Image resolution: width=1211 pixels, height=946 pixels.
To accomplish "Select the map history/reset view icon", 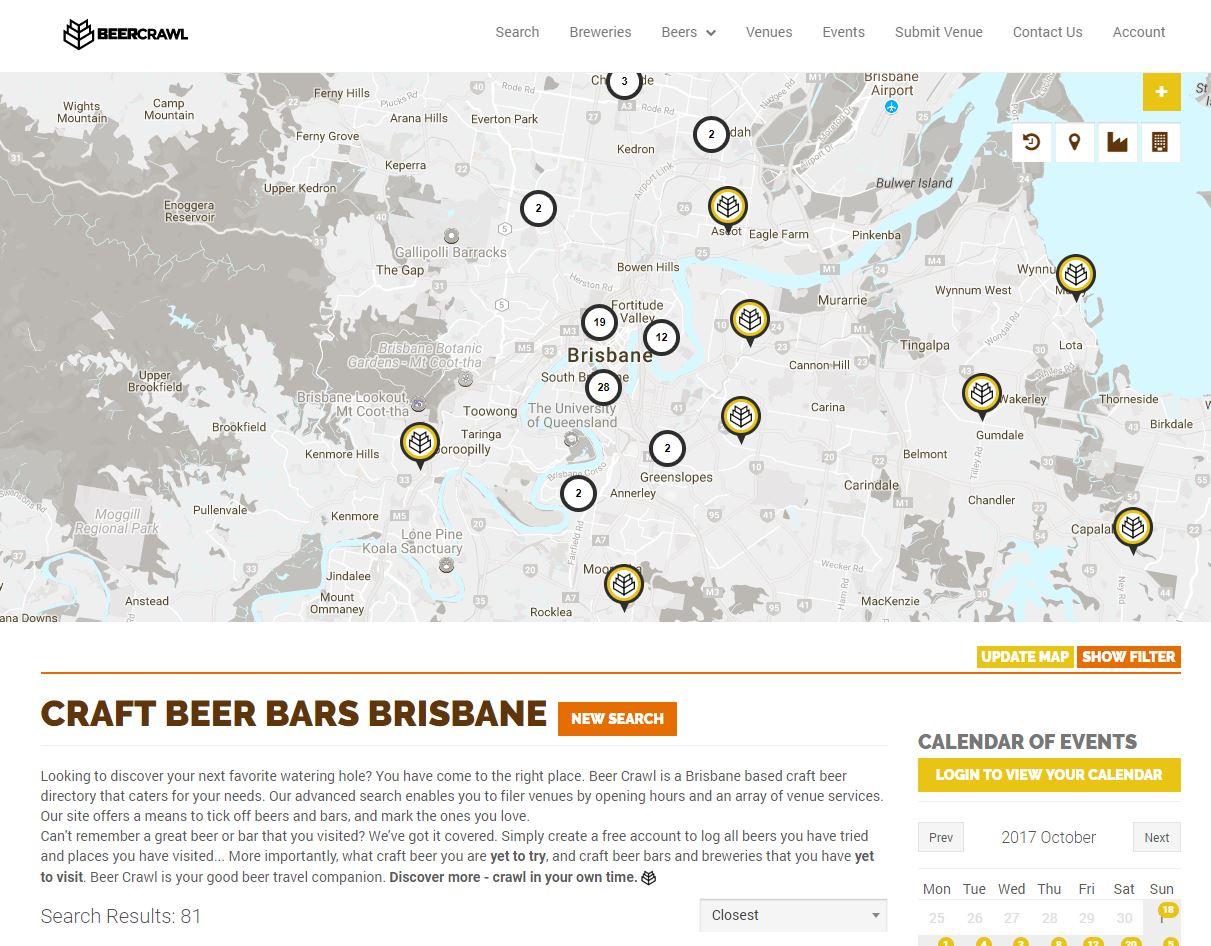I will pyautogui.click(x=1031, y=142).
